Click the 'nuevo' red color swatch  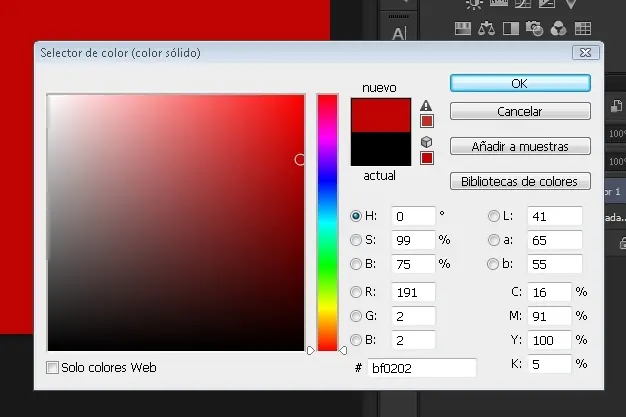pos(381,115)
